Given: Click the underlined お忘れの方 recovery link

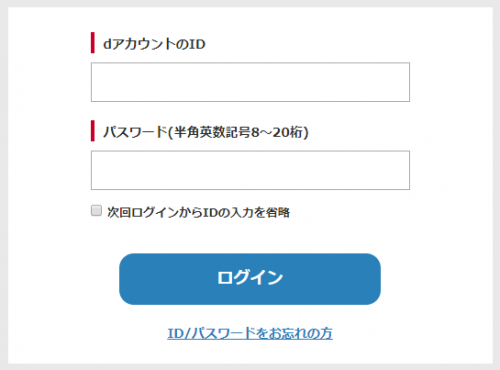Looking at the screenshot, I should pos(250,333).
